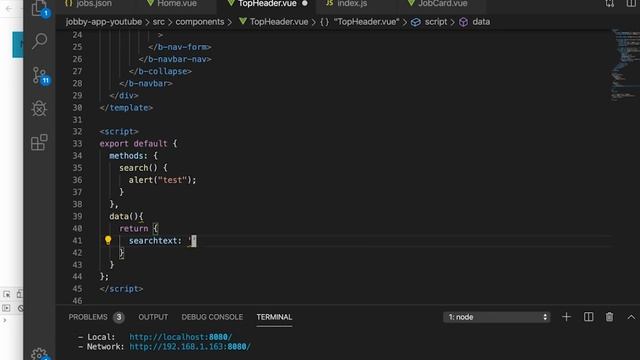Screen dimensions: 640x360
Task: Select the TopHeader.vue editor tab
Action: (x=267, y=4)
